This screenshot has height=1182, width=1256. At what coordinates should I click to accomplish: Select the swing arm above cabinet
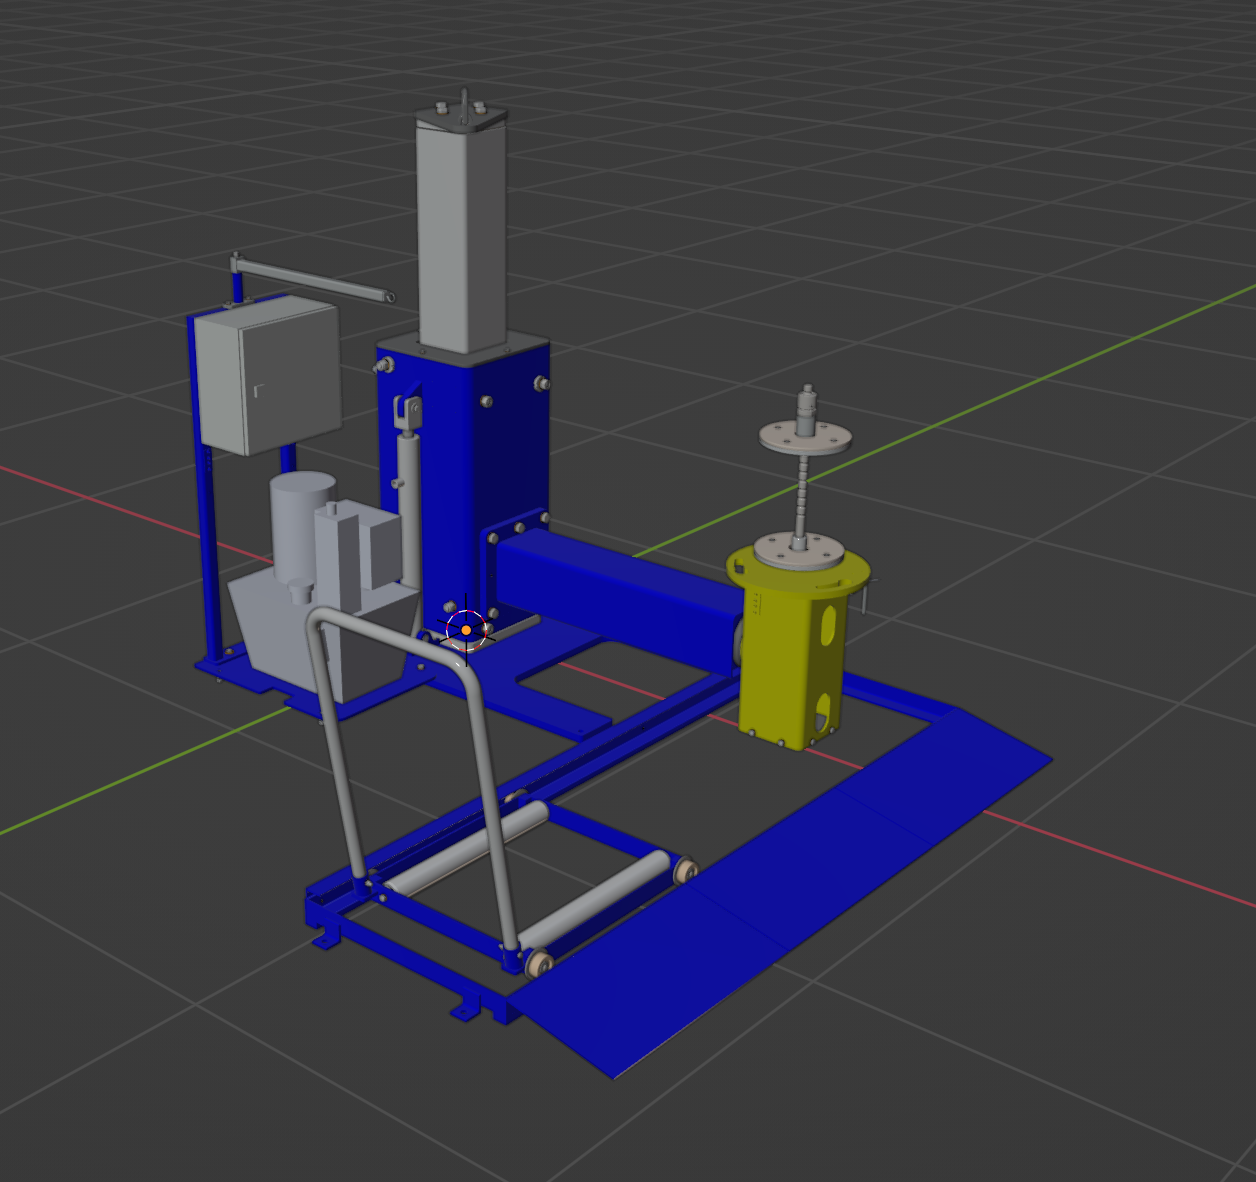pyautogui.click(x=310, y=278)
